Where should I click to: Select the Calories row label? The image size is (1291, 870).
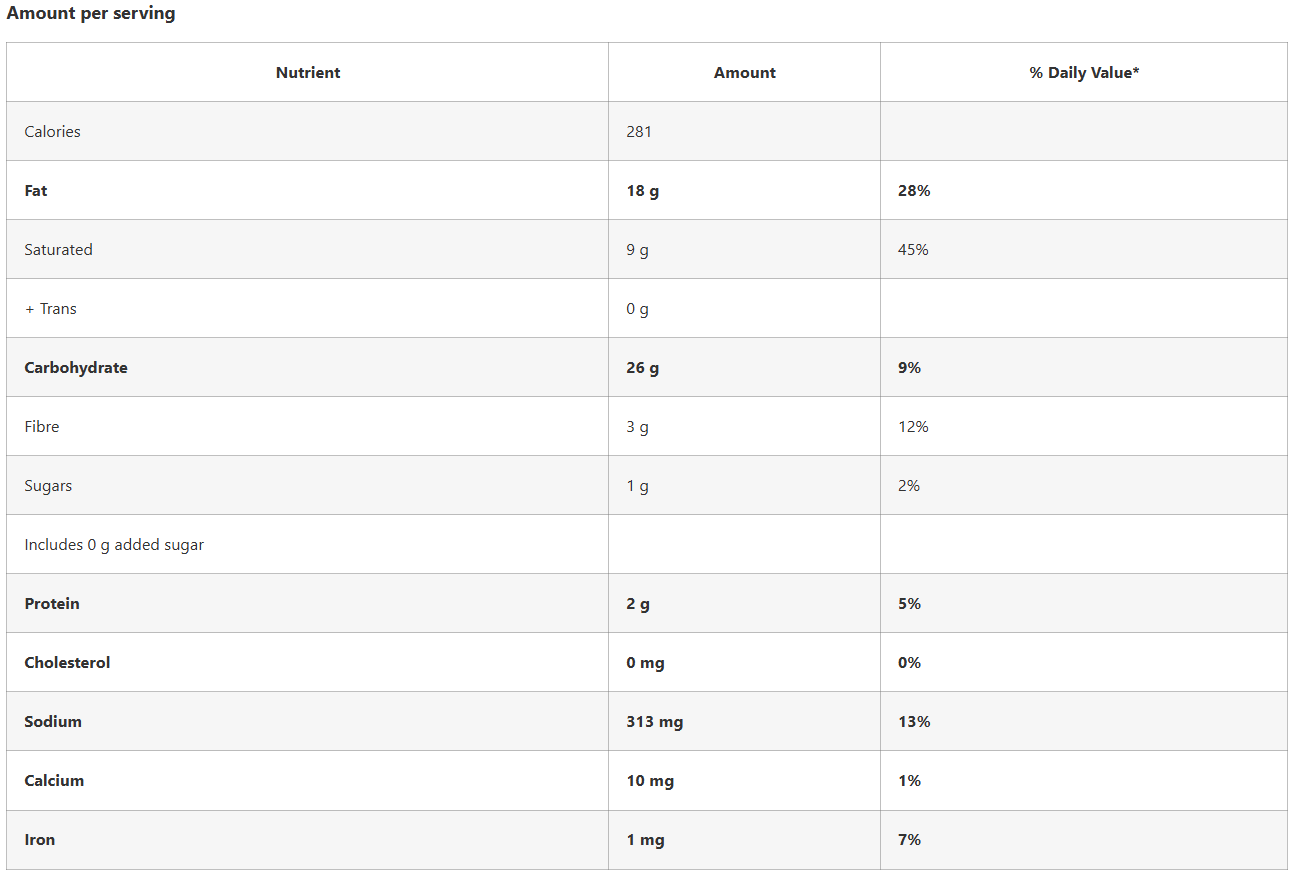(53, 132)
